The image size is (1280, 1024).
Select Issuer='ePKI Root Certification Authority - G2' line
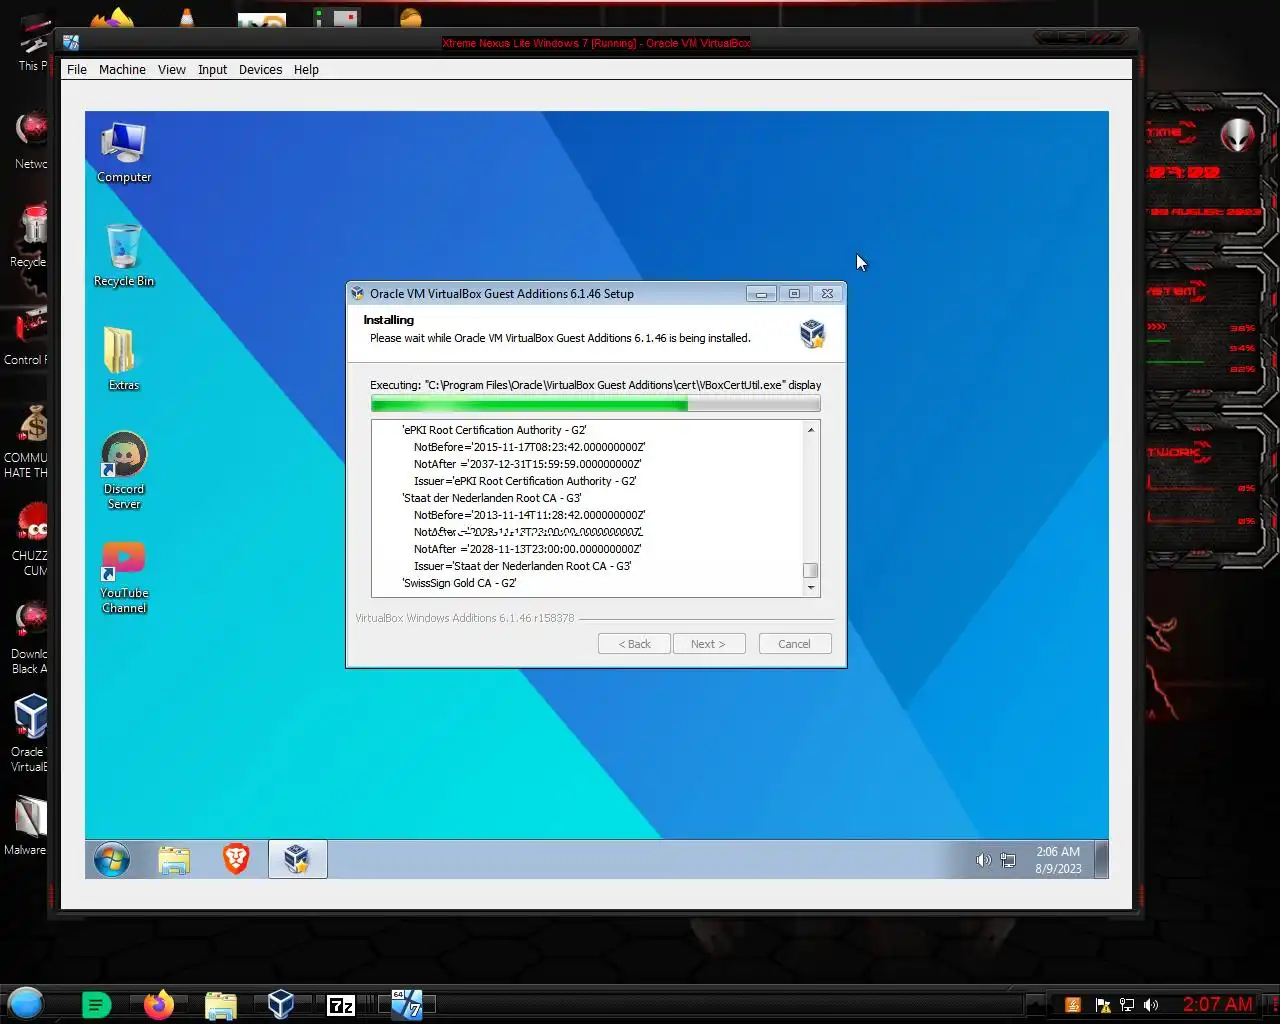click(525, 481)
